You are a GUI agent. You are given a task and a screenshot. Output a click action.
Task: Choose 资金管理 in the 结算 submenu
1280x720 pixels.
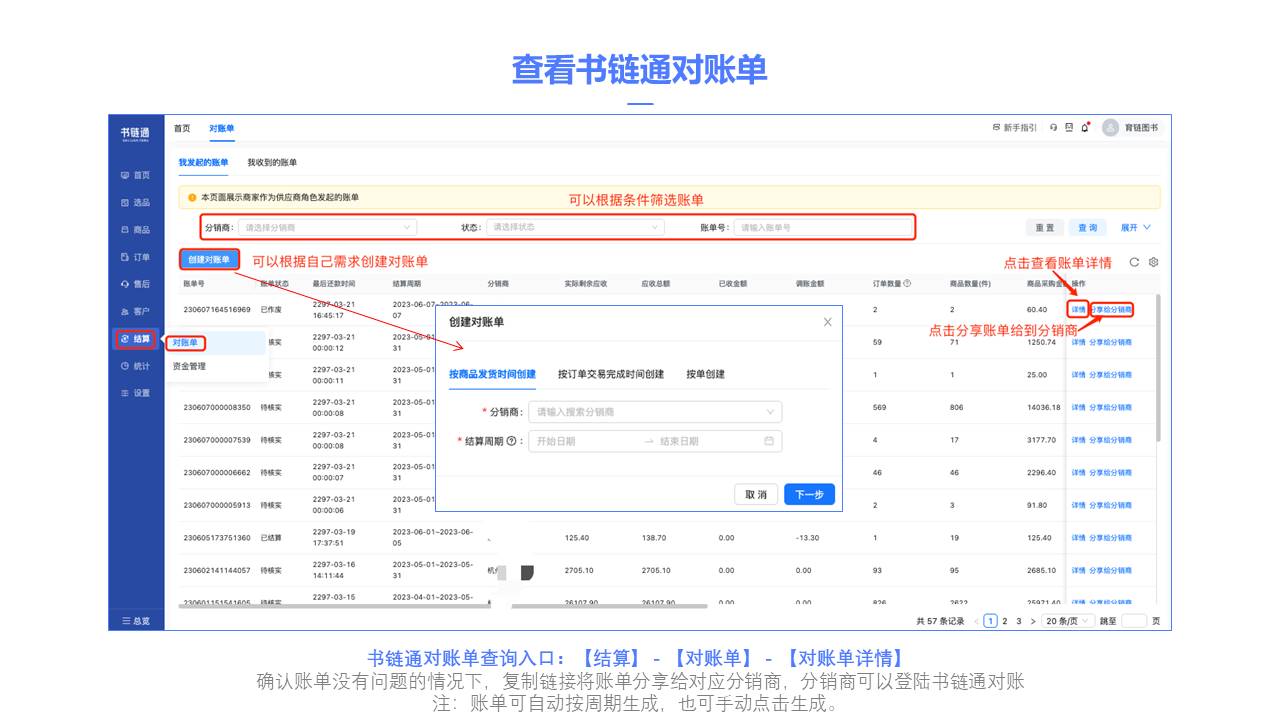(x=189, y=366)
